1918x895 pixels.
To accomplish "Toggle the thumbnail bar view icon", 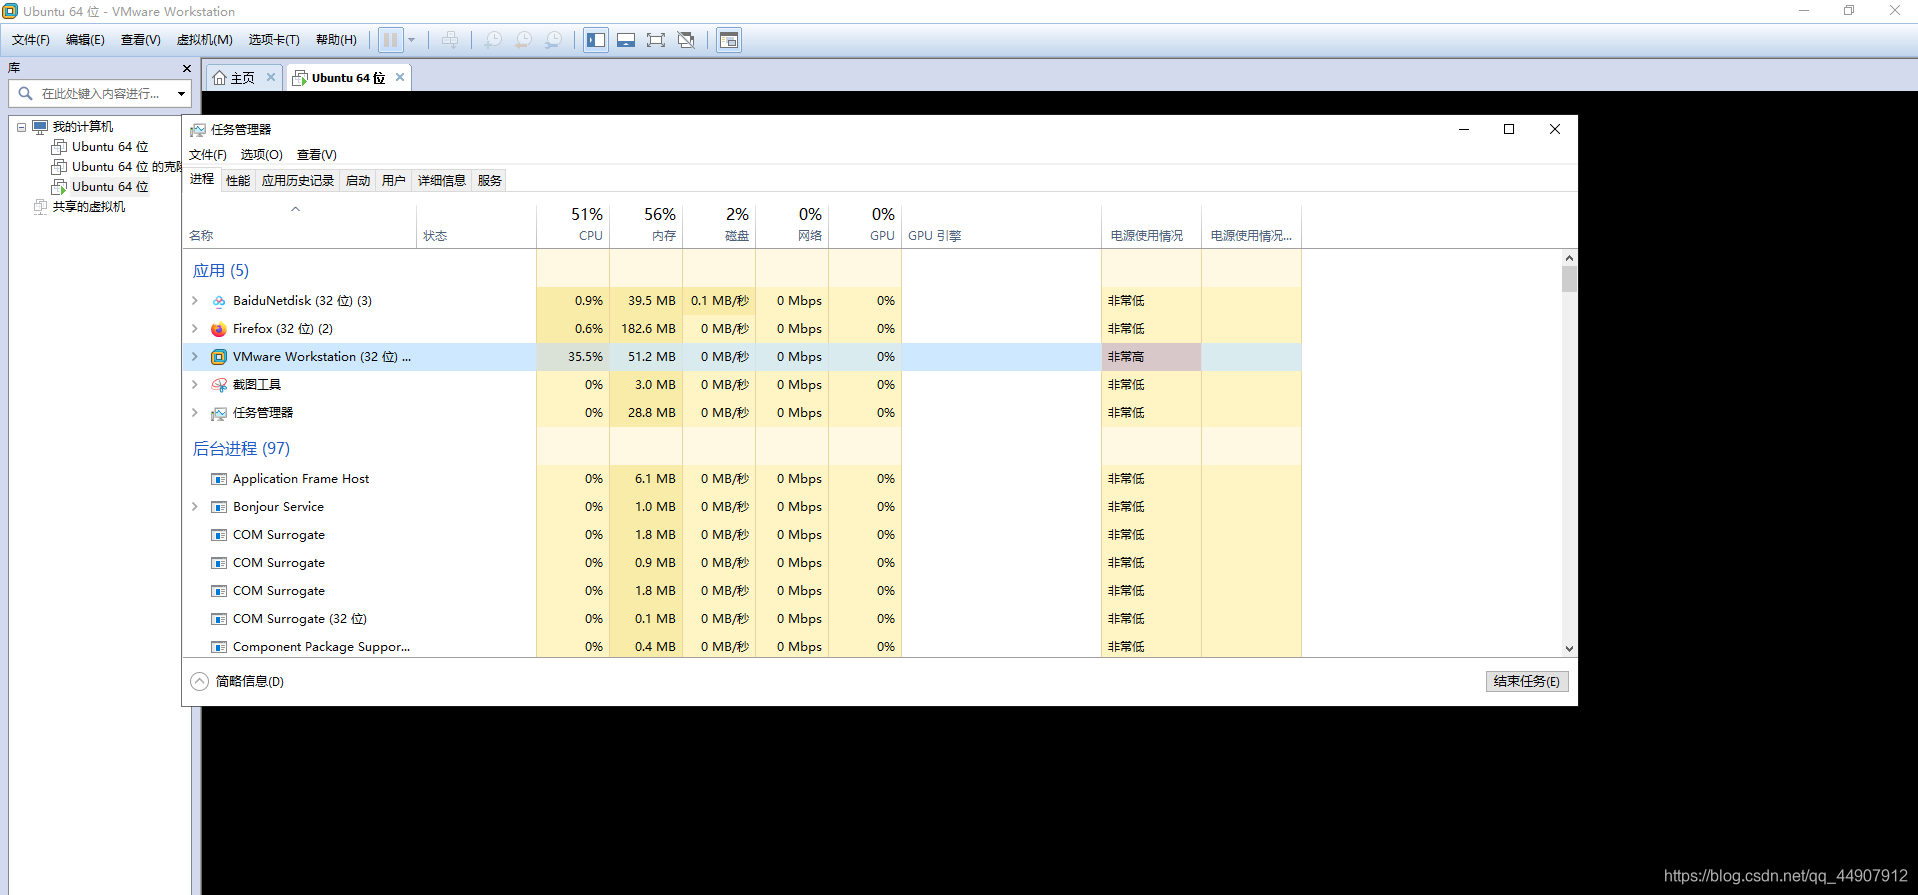I will (x=626, y=40).
